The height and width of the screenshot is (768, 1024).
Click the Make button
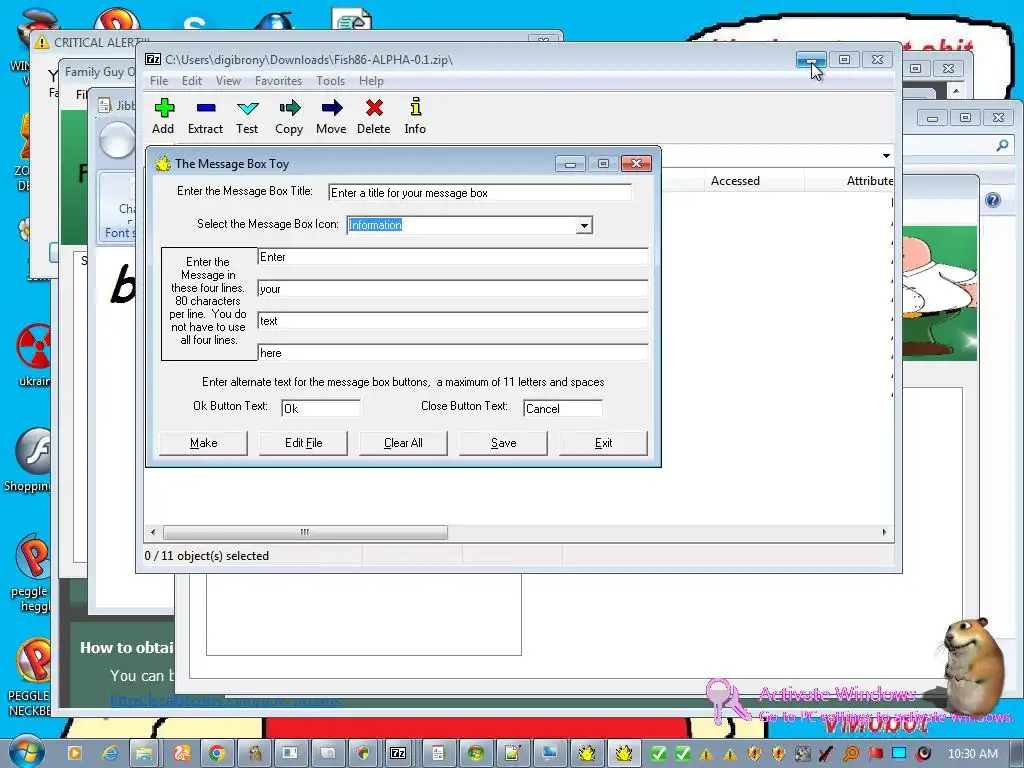(203, 443)
